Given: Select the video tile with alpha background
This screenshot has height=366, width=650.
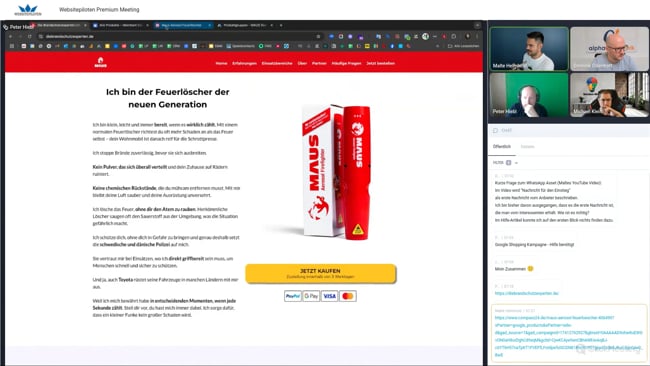Looking at the screenshot, I should click(609, 49).
